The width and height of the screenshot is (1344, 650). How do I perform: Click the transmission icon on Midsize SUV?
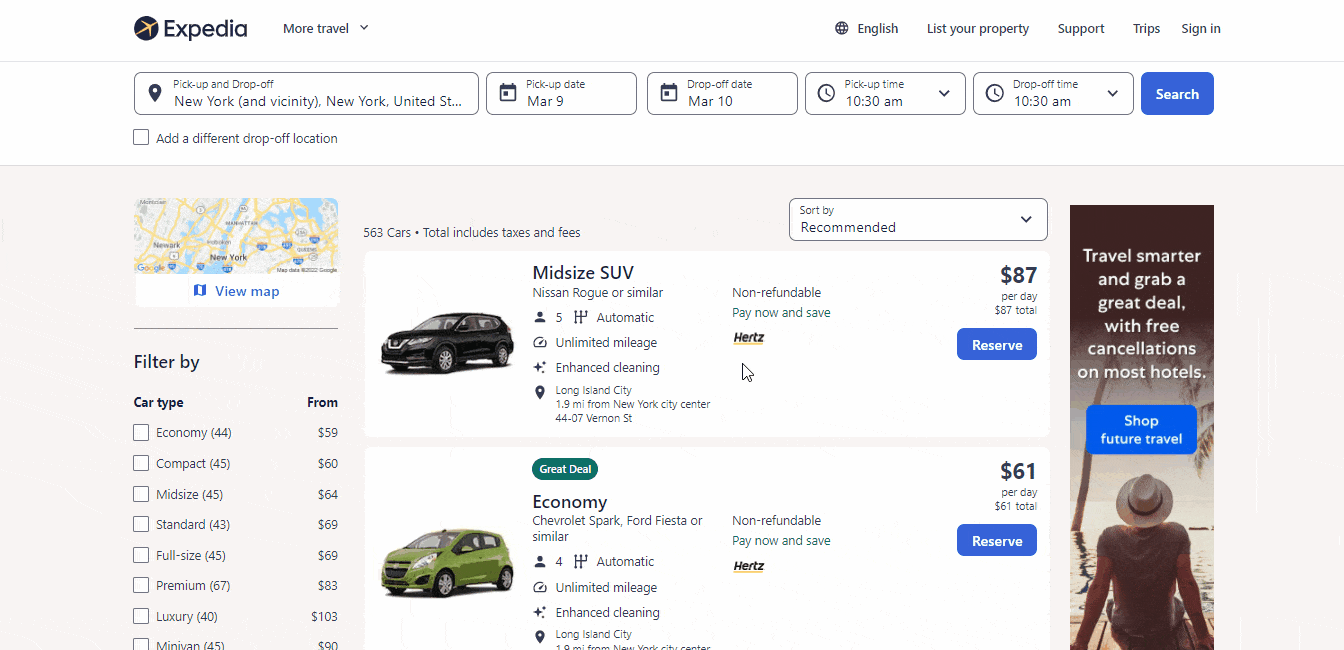[x=581, y=317]
